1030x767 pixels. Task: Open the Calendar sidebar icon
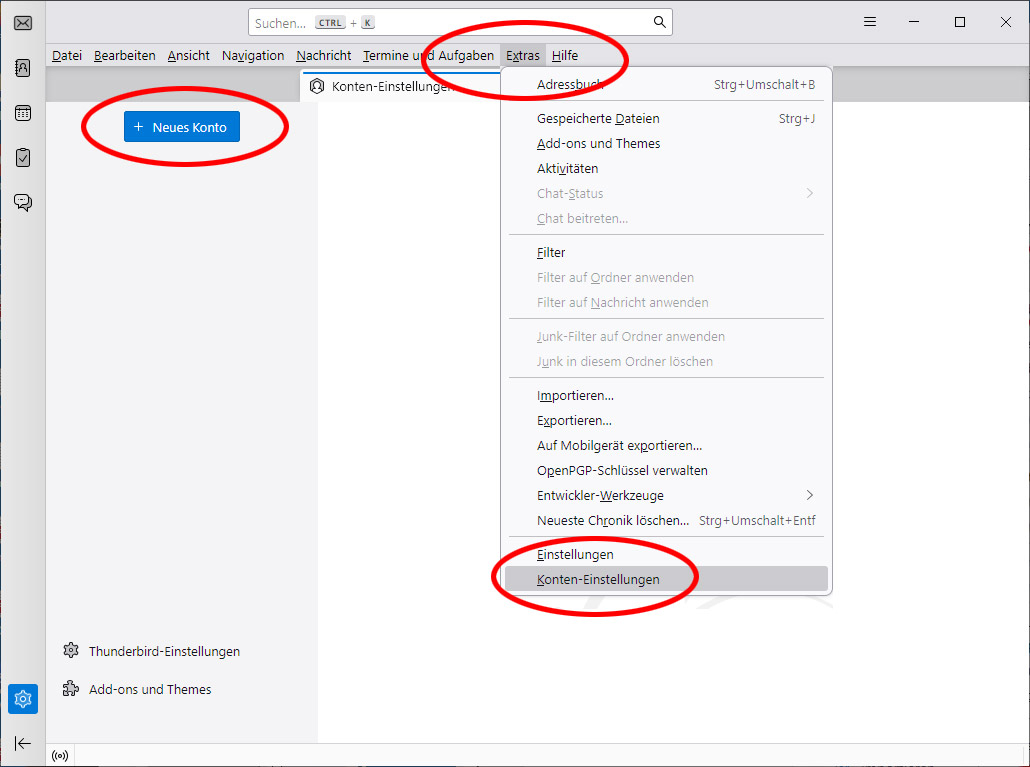click(23, 113)
